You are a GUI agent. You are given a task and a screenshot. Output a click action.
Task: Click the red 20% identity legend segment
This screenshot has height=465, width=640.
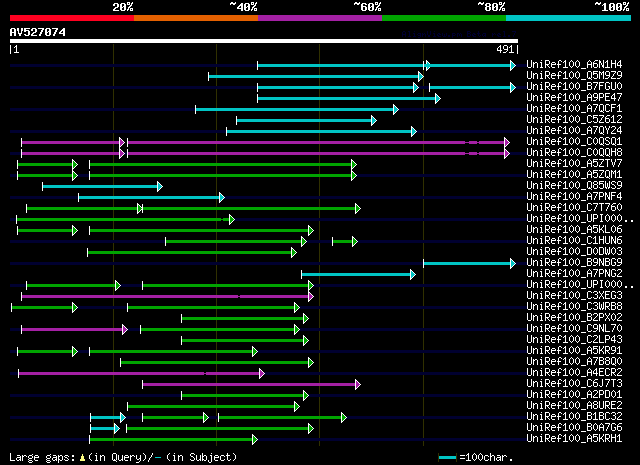72,18
